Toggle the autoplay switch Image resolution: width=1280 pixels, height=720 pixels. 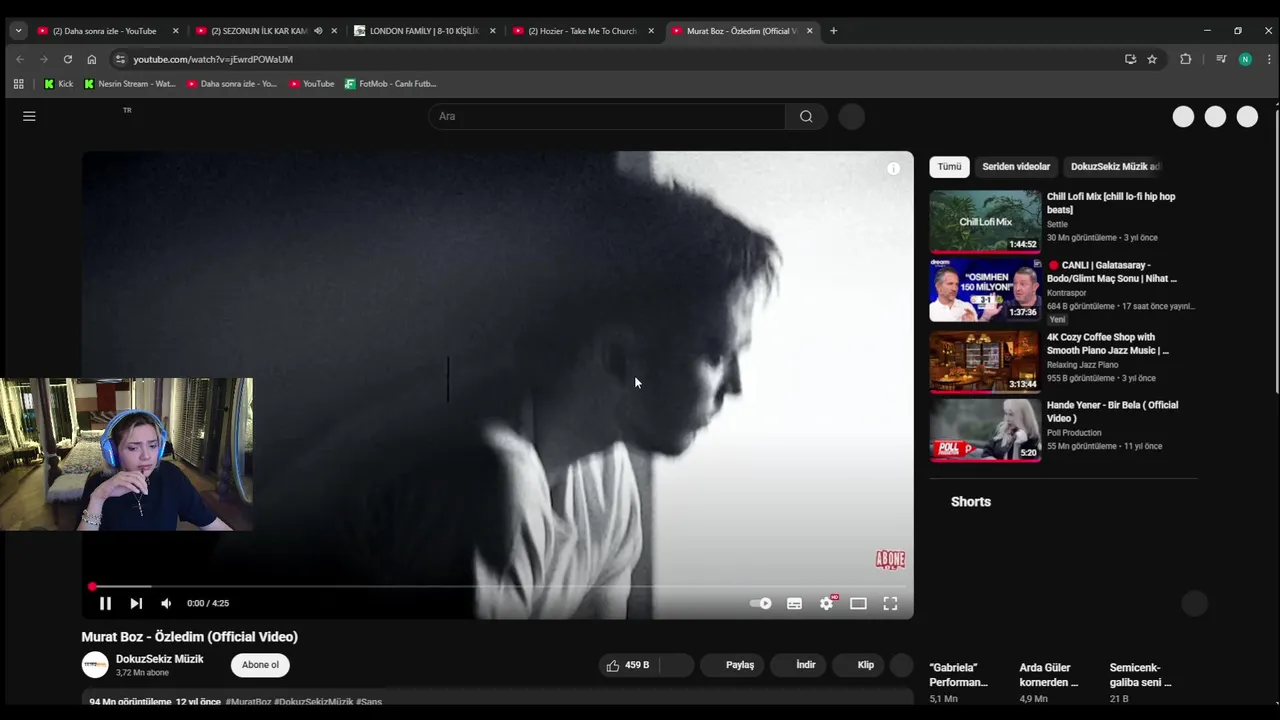(761, 603)
